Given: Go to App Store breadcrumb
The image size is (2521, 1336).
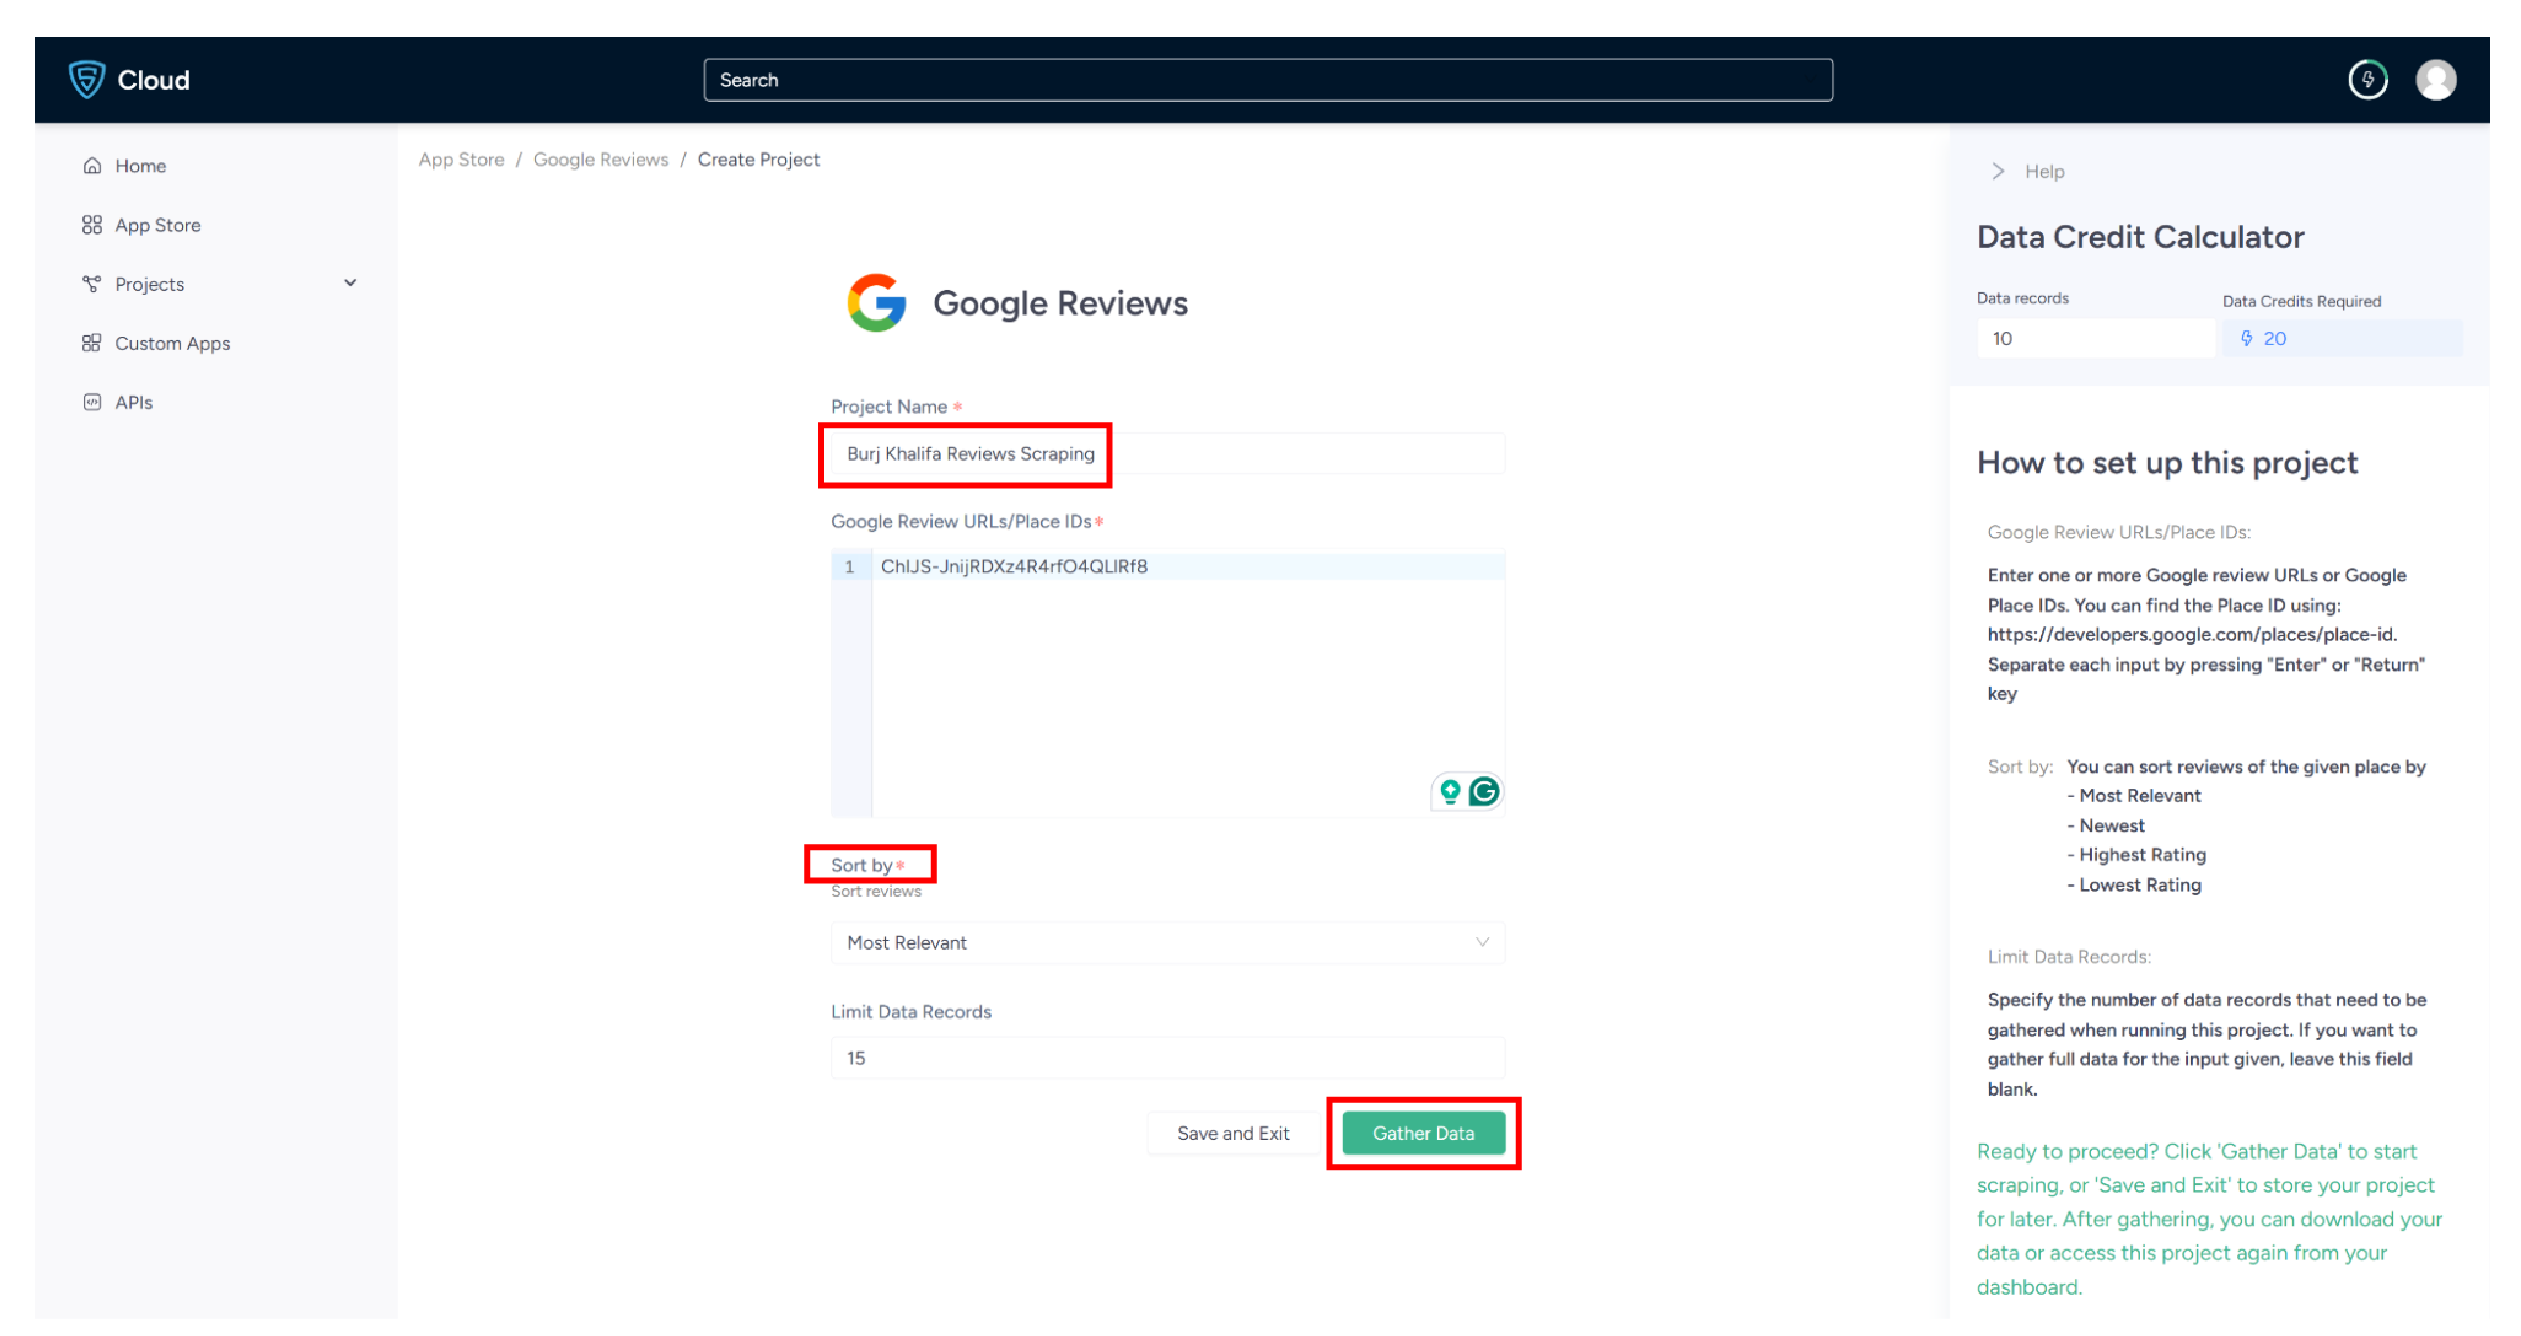Looking at the screenshot, I should pos(461,160).
